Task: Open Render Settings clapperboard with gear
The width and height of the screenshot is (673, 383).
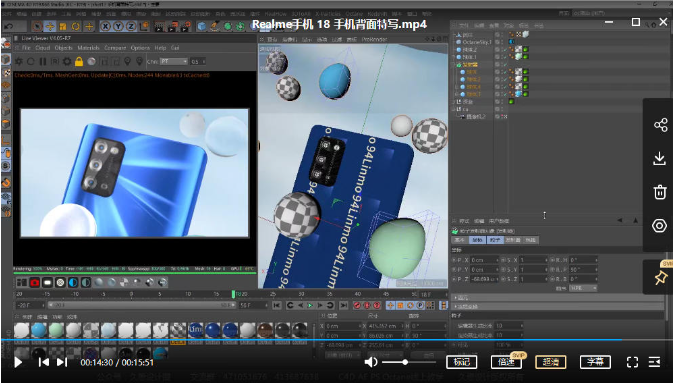Action: [x=185, y=27]
